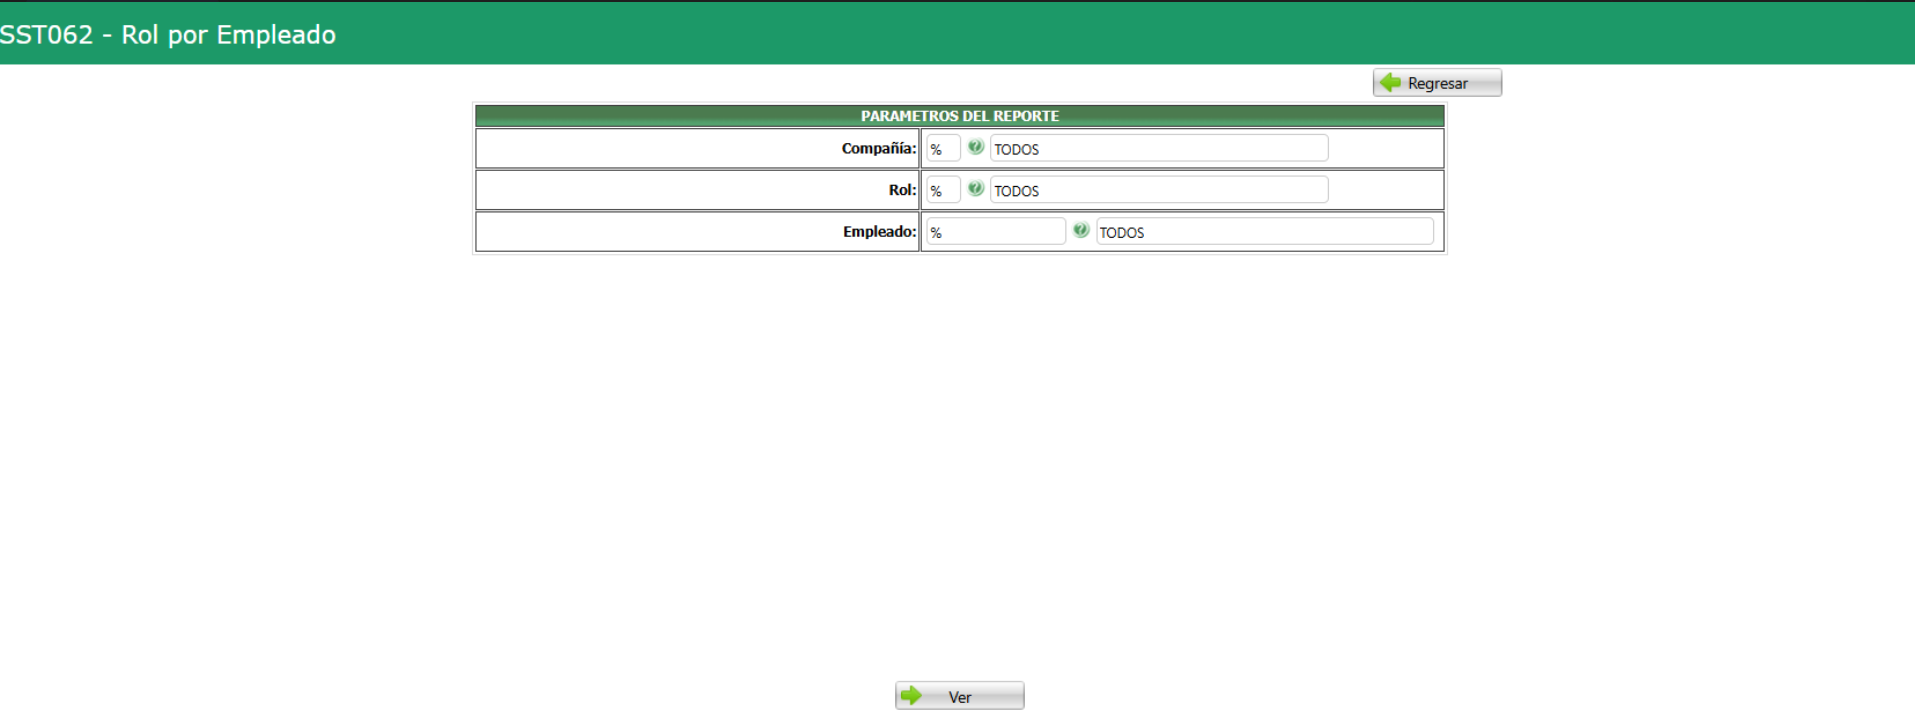The height and width of the screenshot is (717, 1915).
Task: Click the Rol: label
Action: 902,190
